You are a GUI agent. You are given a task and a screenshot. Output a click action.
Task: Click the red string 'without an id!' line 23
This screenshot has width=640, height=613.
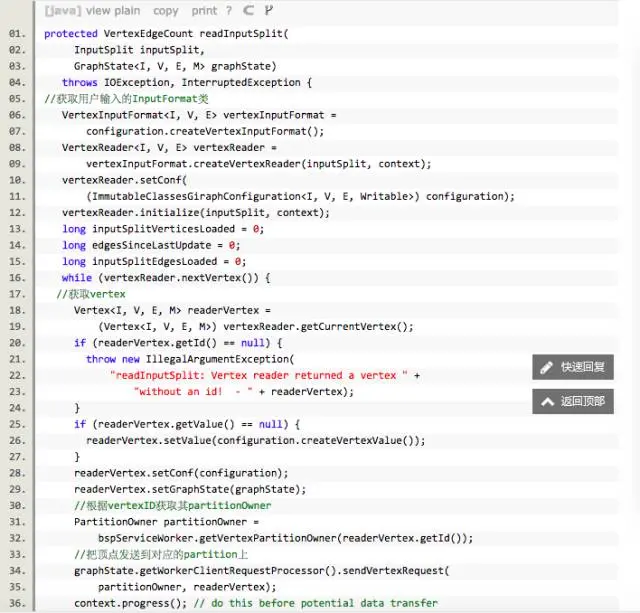coord(178,392)
